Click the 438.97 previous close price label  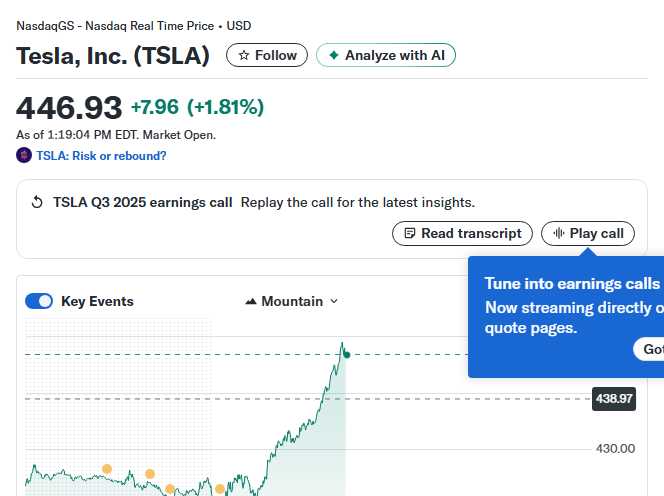click(614, 399)
